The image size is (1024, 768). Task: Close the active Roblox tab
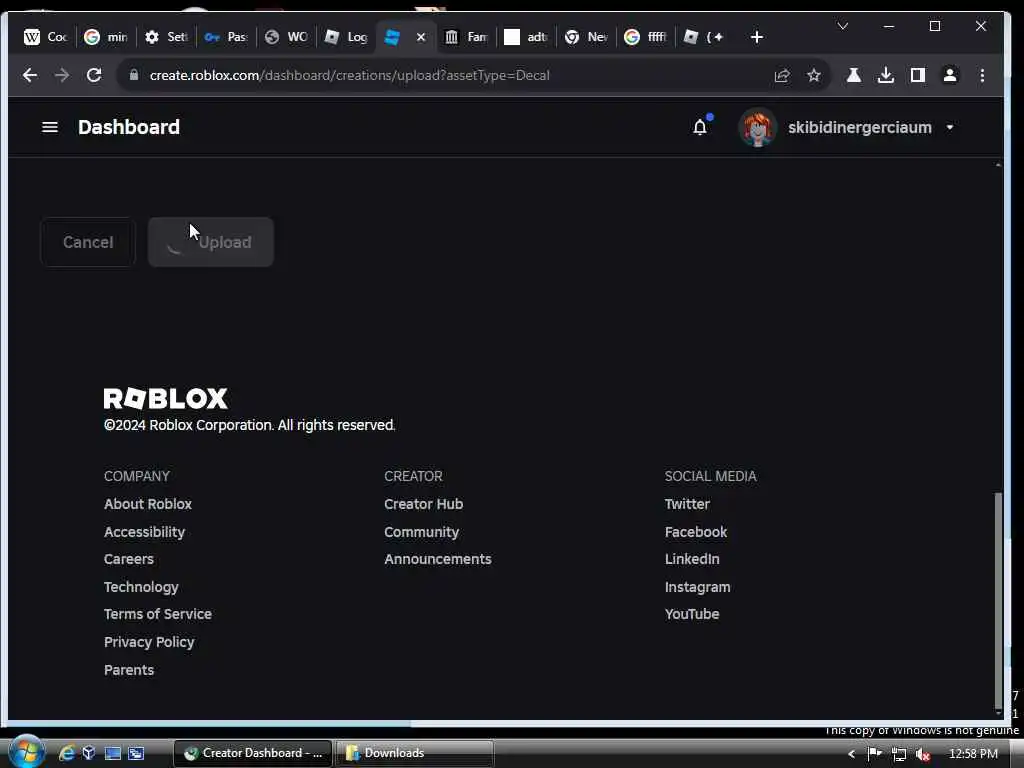click(421, 37)
